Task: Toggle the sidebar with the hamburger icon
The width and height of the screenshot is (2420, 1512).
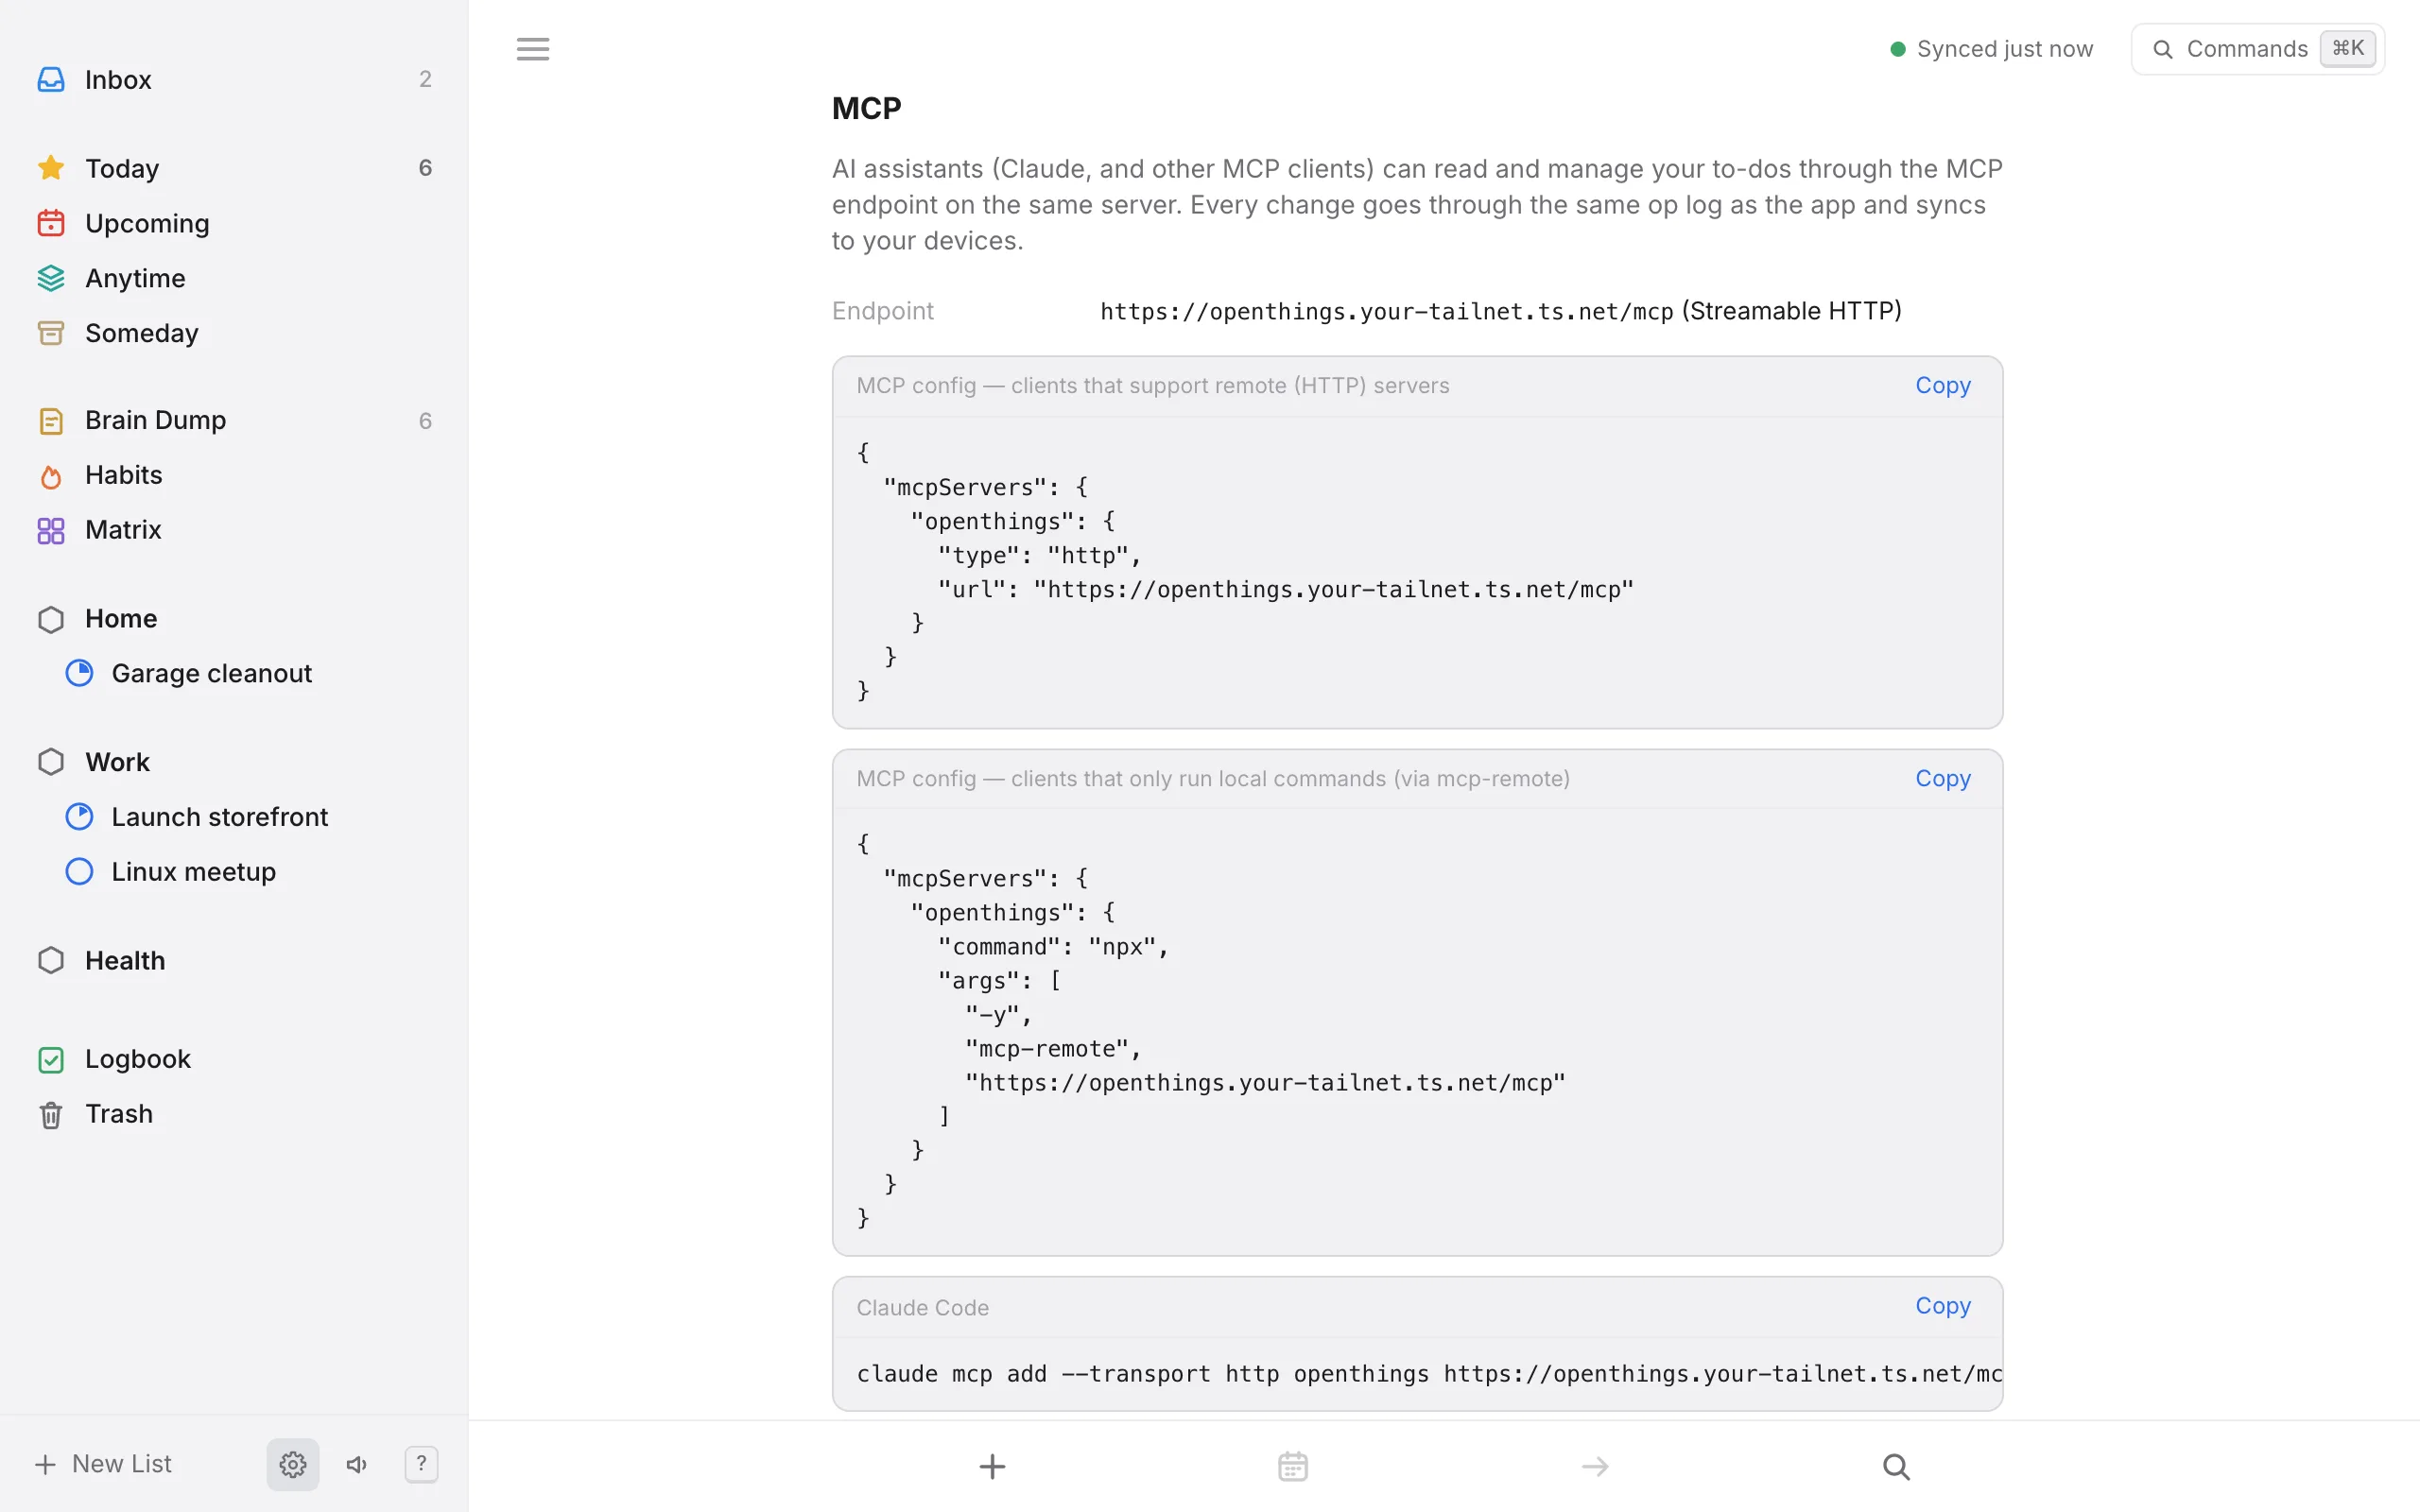Action: coord(533,49)
